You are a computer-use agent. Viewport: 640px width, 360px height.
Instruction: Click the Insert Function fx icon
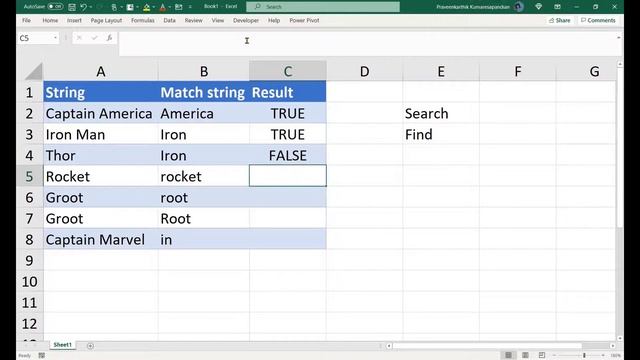point(109,38)
